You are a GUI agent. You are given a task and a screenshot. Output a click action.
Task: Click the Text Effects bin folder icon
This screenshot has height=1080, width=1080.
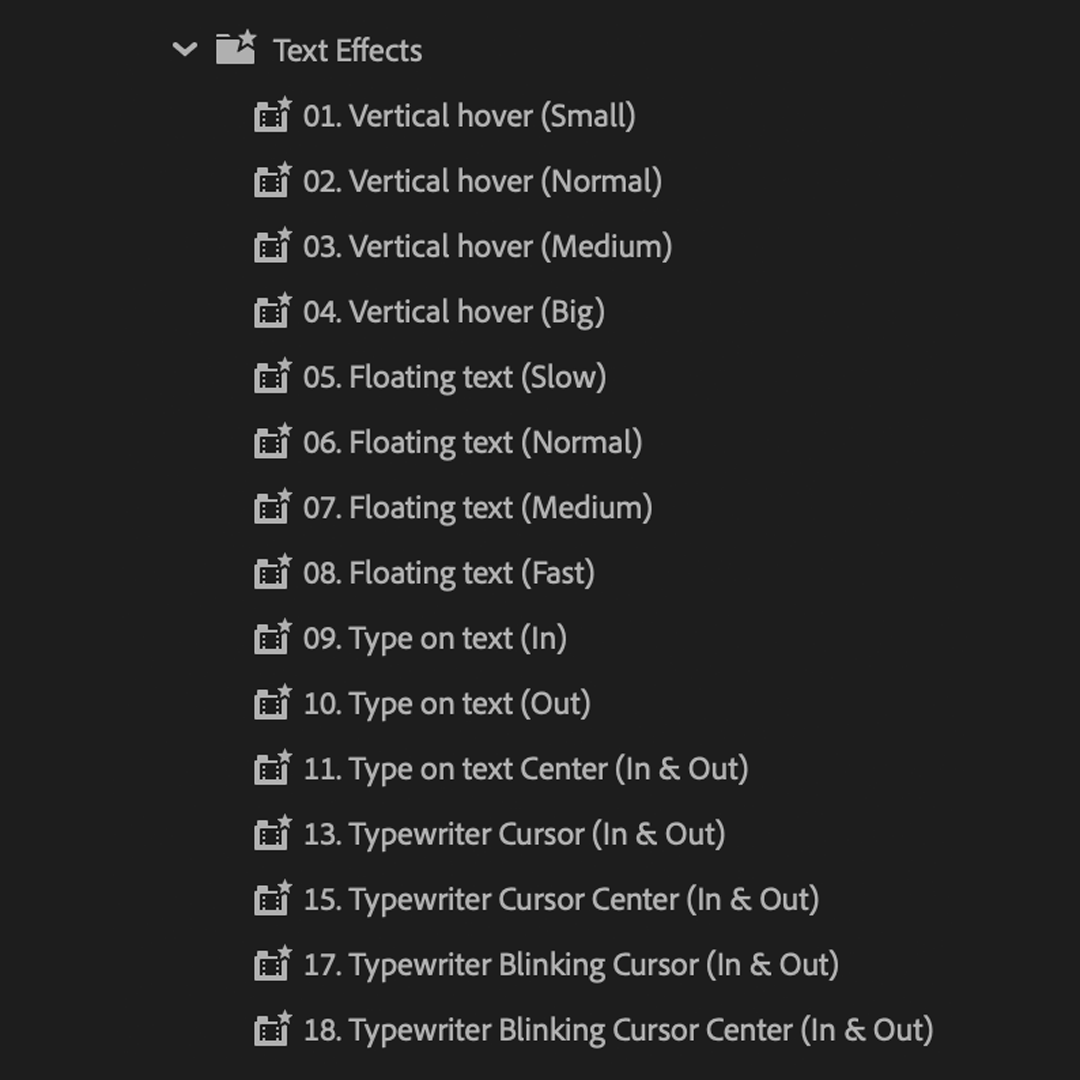pos(237,49)
